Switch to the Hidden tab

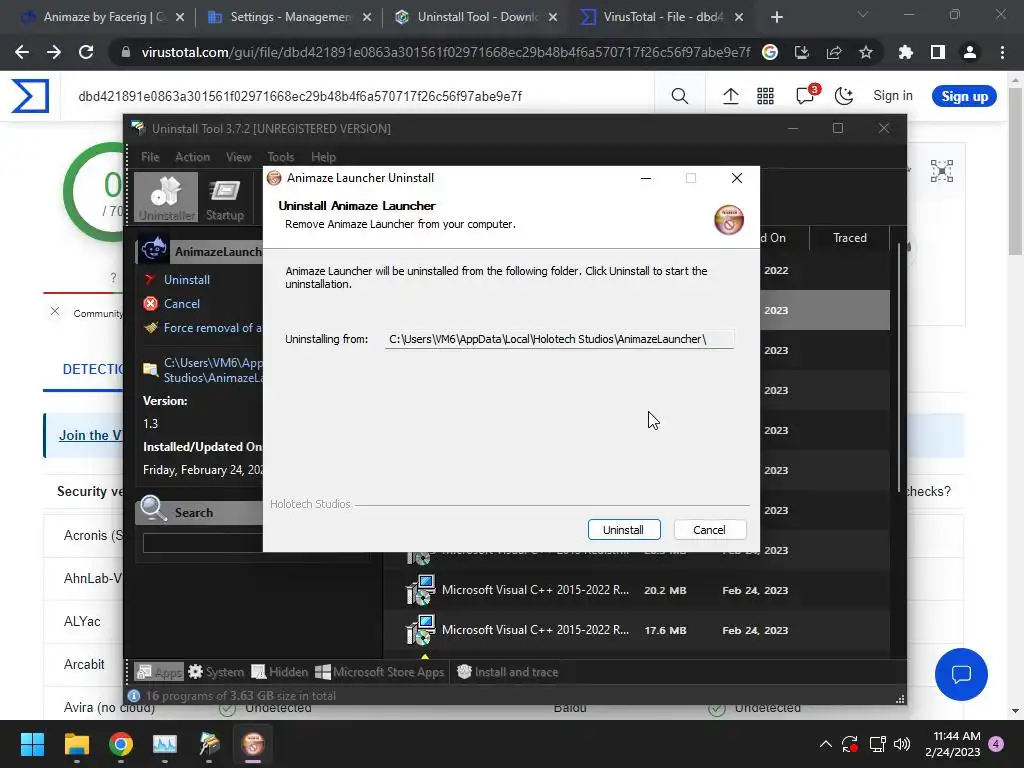[280, 672]
